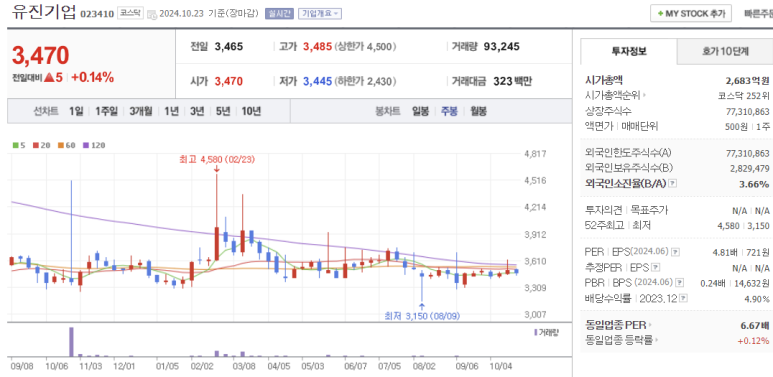The height and width of the screenshot is (377, 773).
Task: Click the MY STOCK 추가 button
Action: (691, 14)
